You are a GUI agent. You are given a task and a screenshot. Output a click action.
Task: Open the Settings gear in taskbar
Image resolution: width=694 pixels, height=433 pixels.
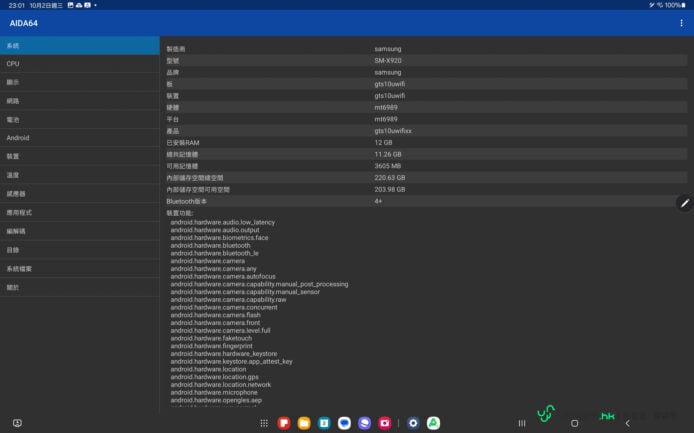(413, 423)
